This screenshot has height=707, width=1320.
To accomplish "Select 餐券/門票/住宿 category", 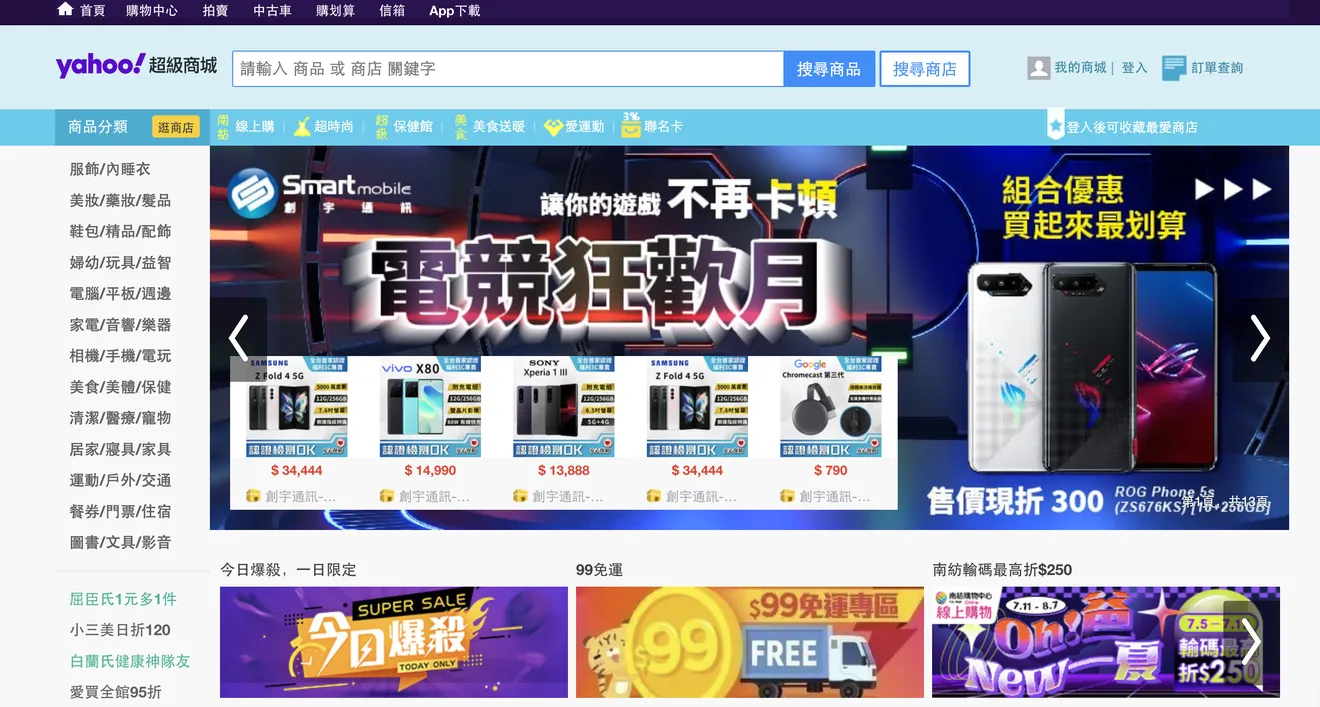I will click(120, 511).
